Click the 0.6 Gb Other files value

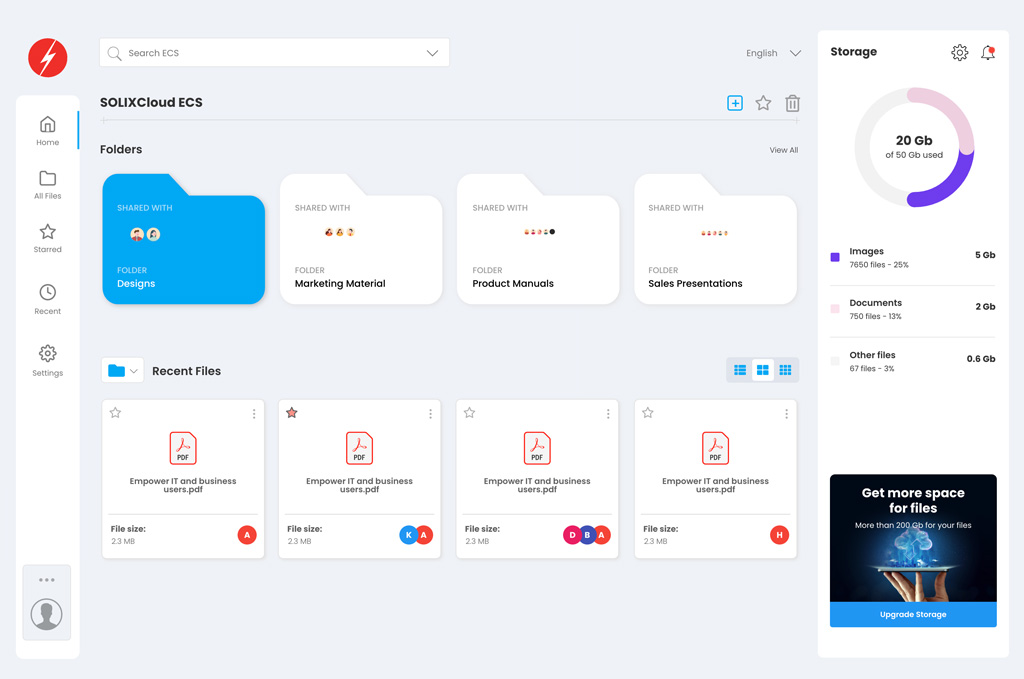pyautogui.click(x=981, y=359)
